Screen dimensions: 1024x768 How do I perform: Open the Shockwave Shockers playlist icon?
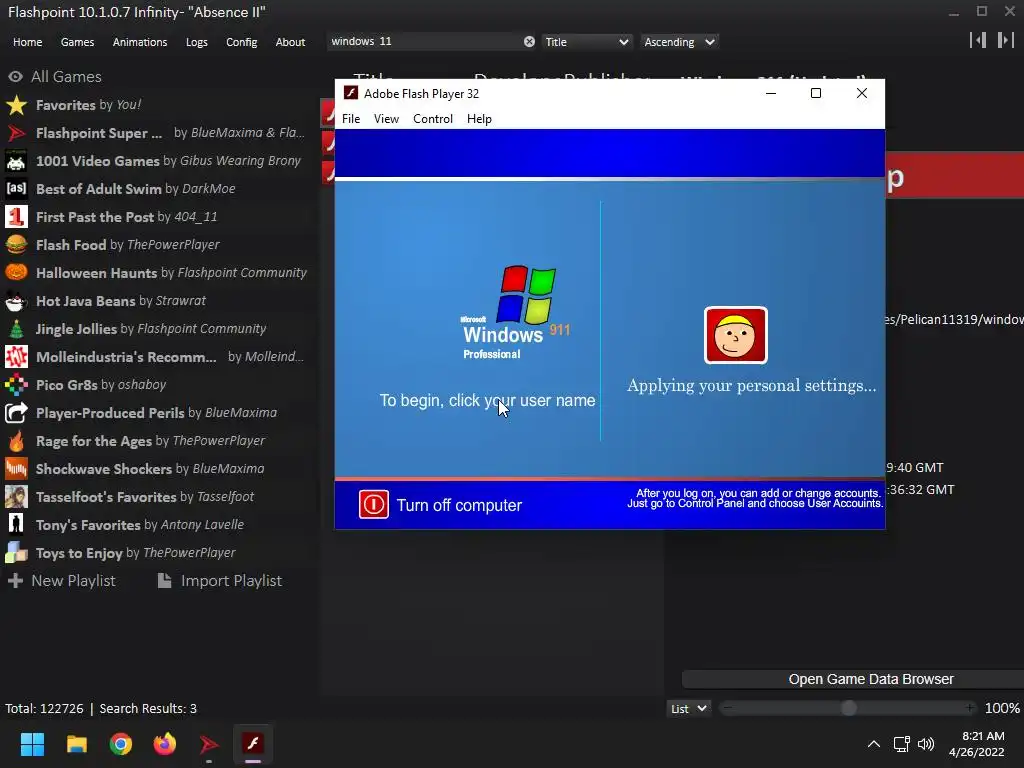[16, 469]
